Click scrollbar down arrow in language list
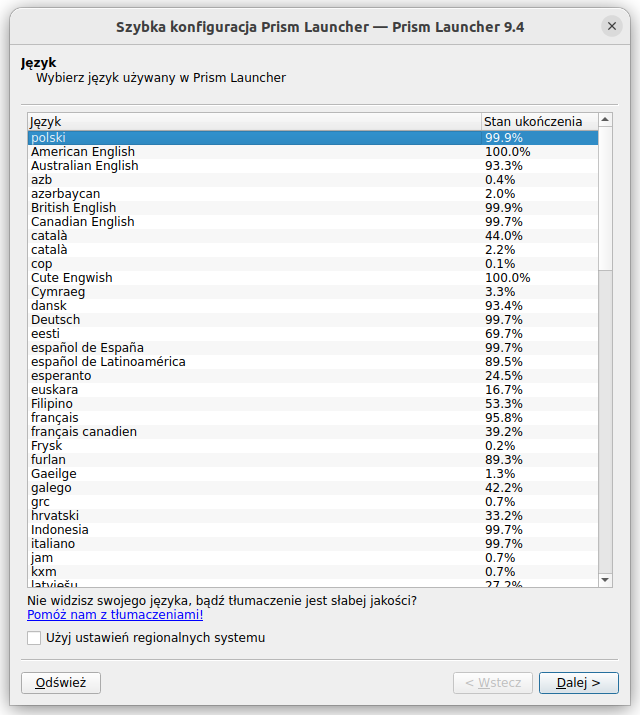The height and width of the screenshot is (715, 640). pos(605,579)
